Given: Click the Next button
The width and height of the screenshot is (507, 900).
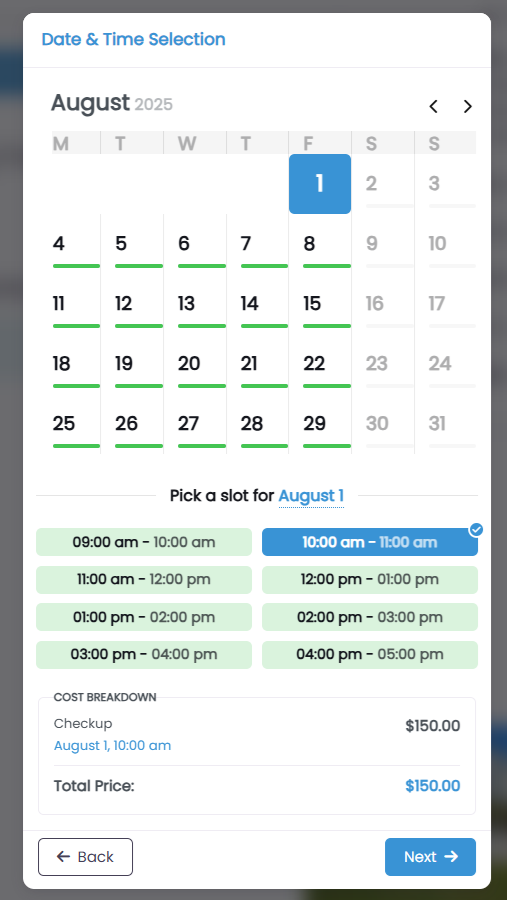Looking at the screenshot, I should click(x=431, y=857).
